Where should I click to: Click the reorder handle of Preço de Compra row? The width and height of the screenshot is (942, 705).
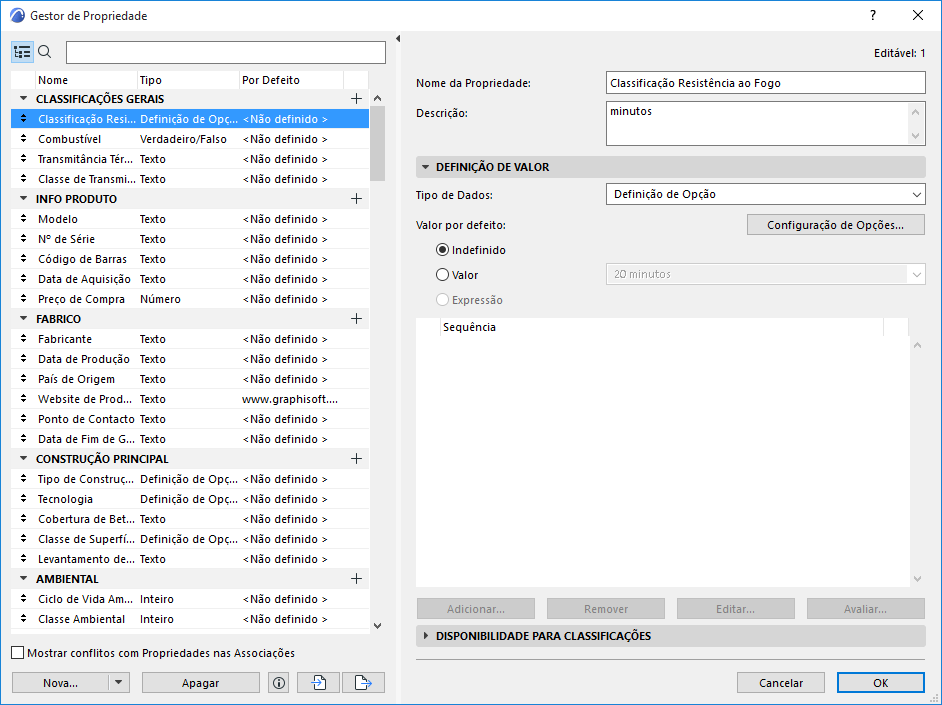coord(23,299)
